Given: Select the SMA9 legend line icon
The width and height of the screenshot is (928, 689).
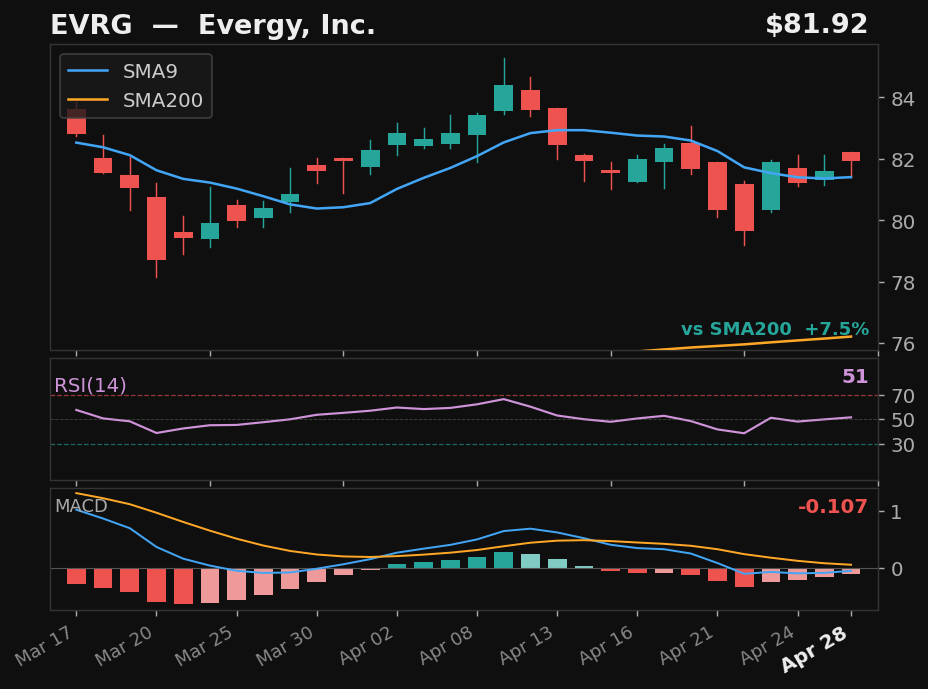Looking at the screenshot, I should pyautogui.click(x=87, y=71).
